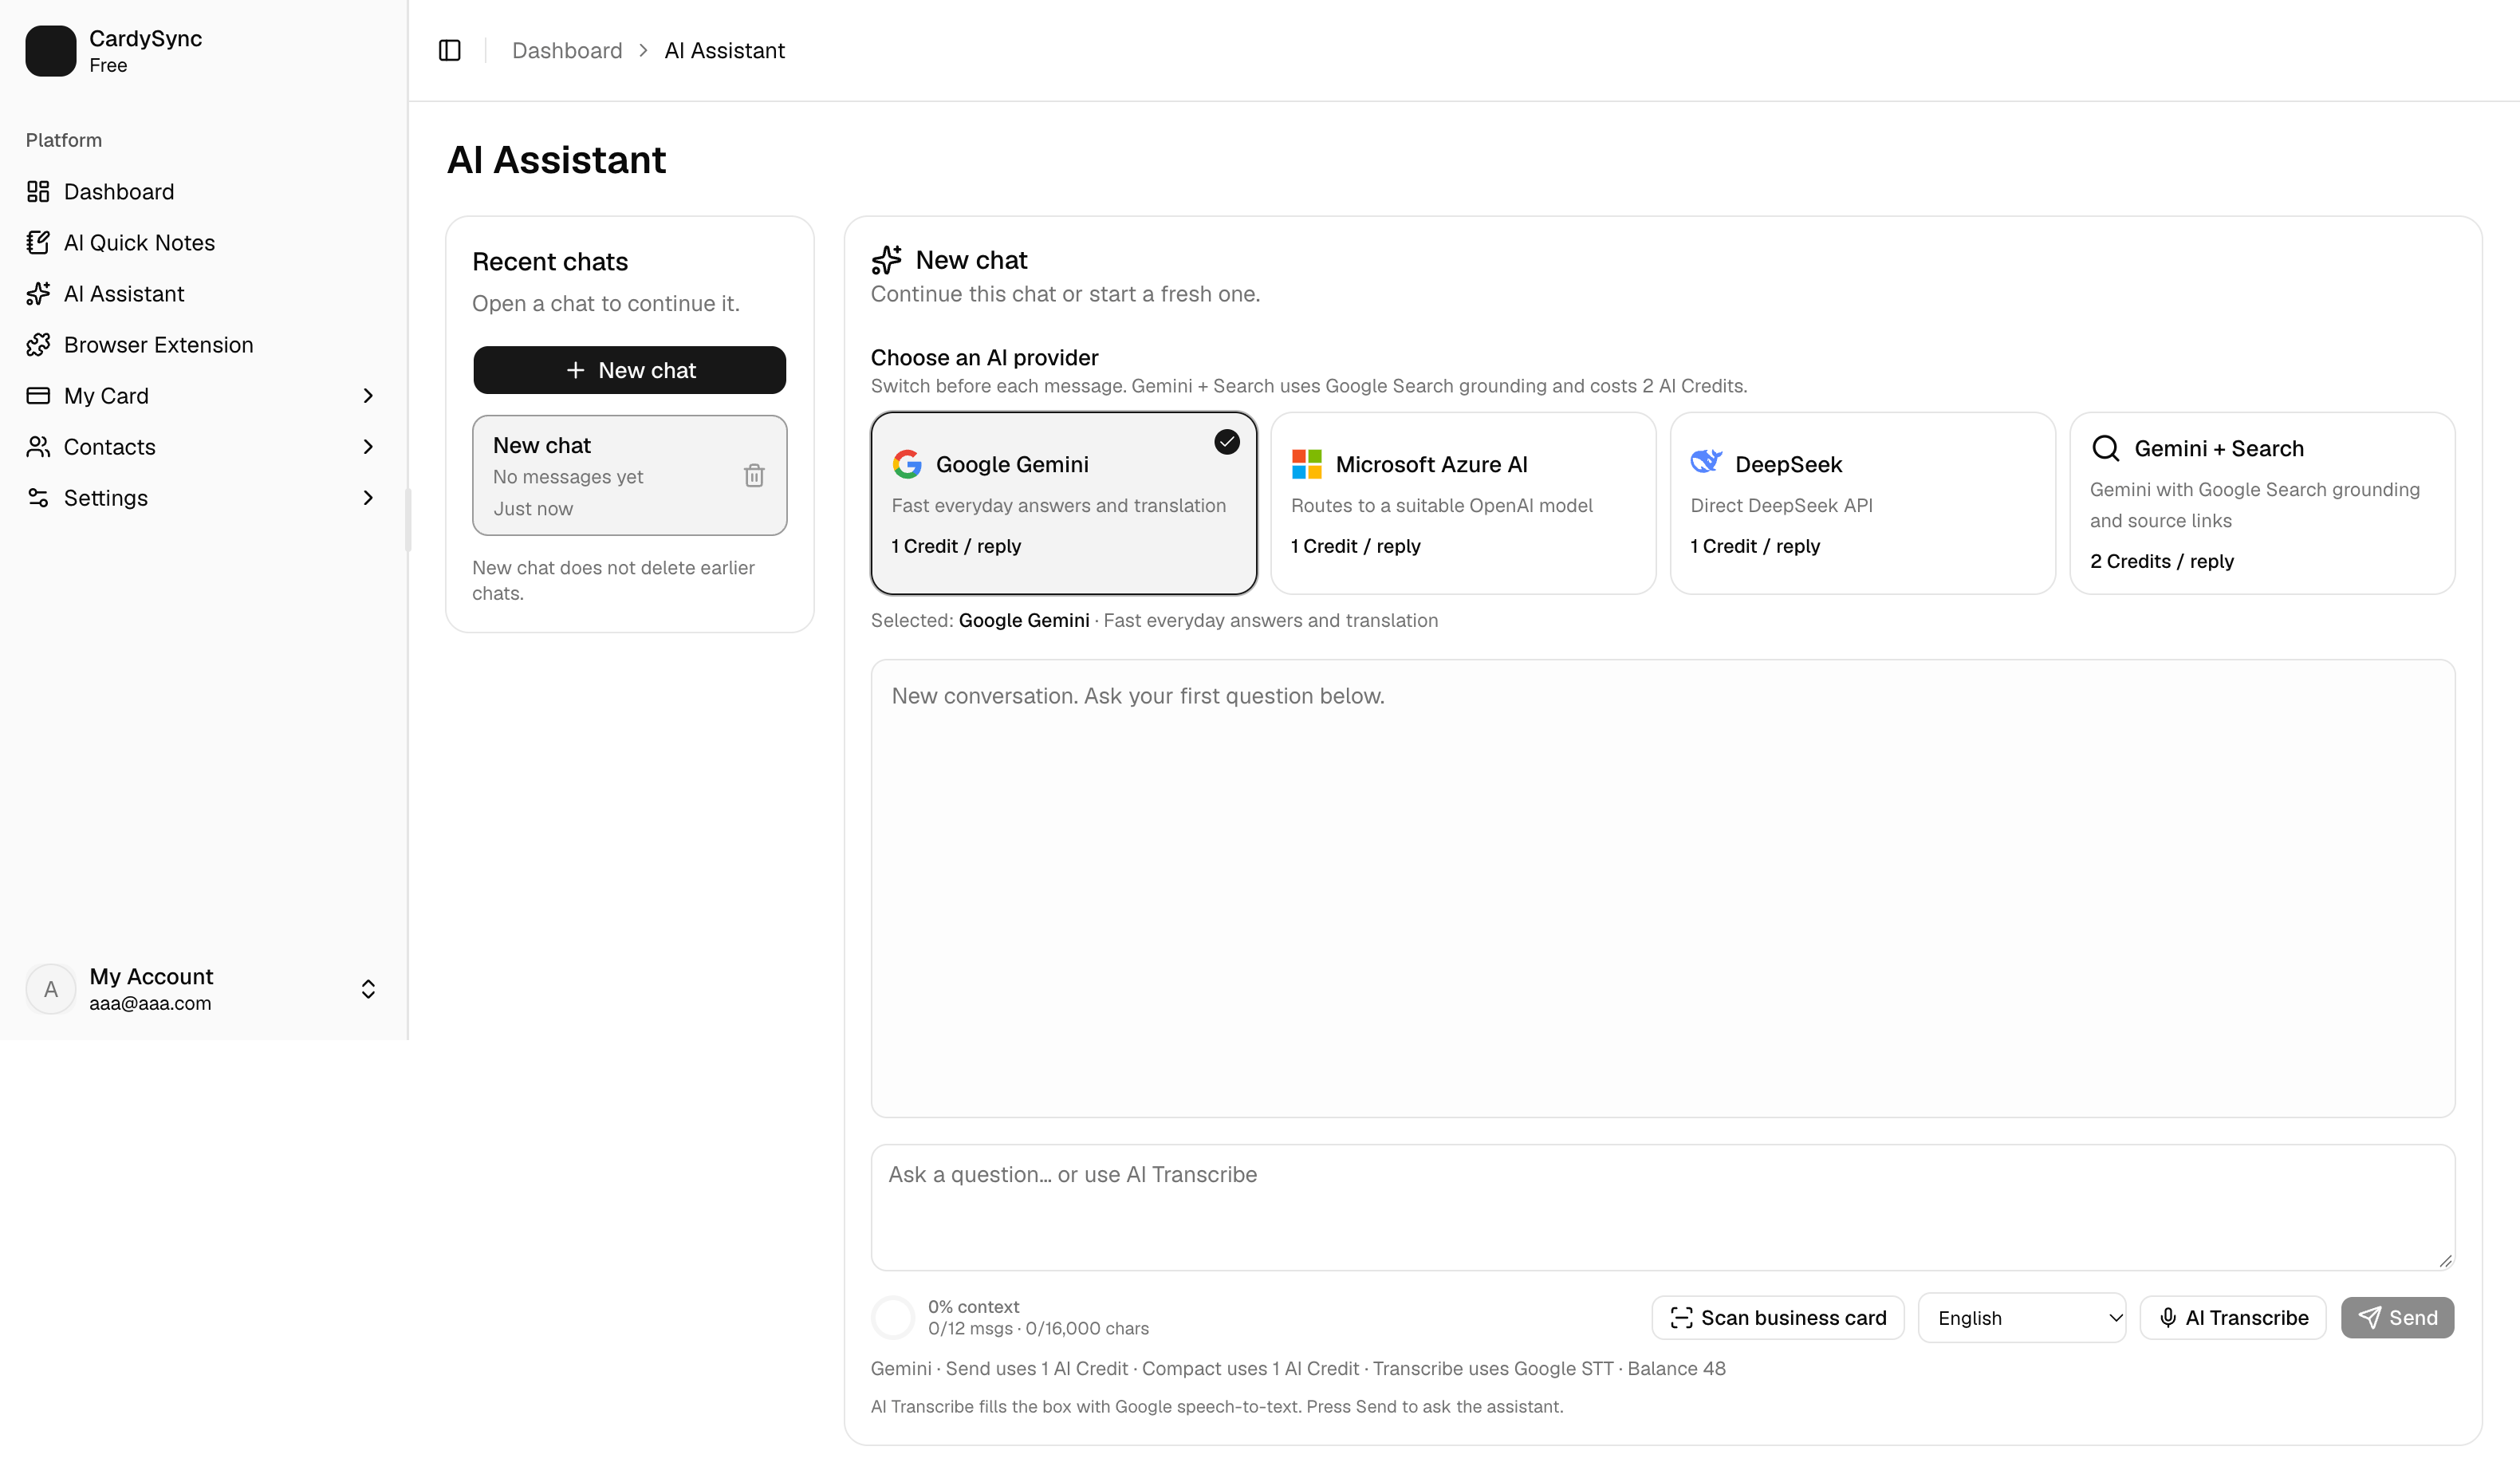Click 'New chat does not delete earlier chats'
The width and height of the screenshot is (2520, 1482).
click(x=613, y=580)
